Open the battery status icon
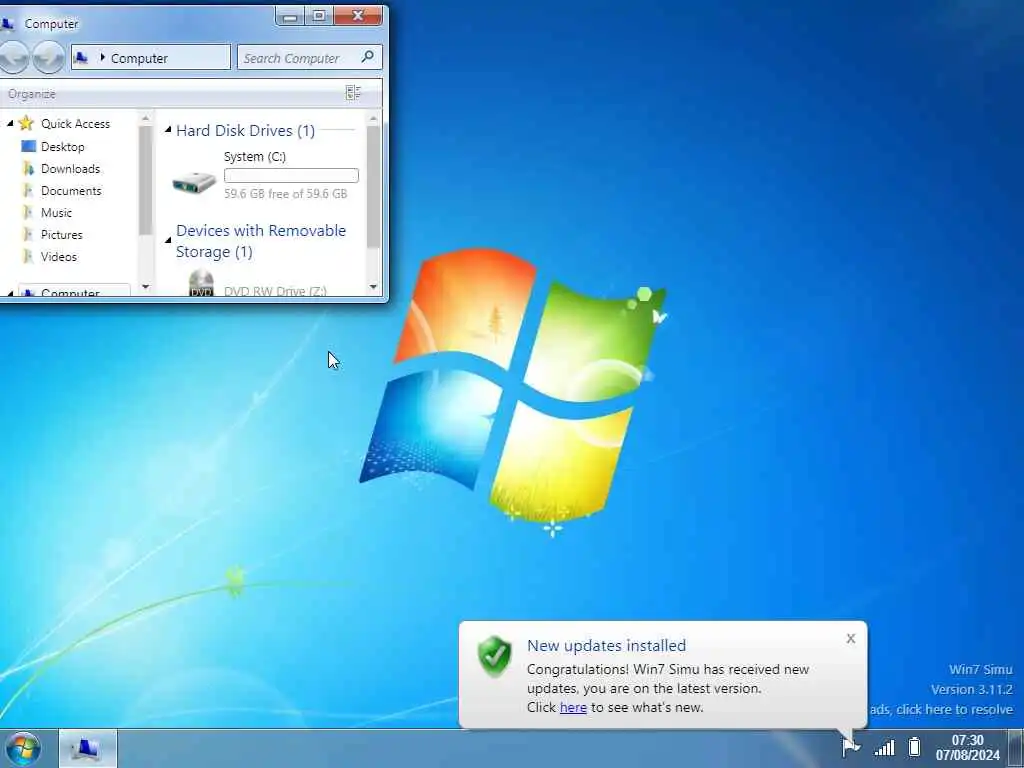Image resolution: width=1024 pixels, height=768 pixels. click(915, 746)
